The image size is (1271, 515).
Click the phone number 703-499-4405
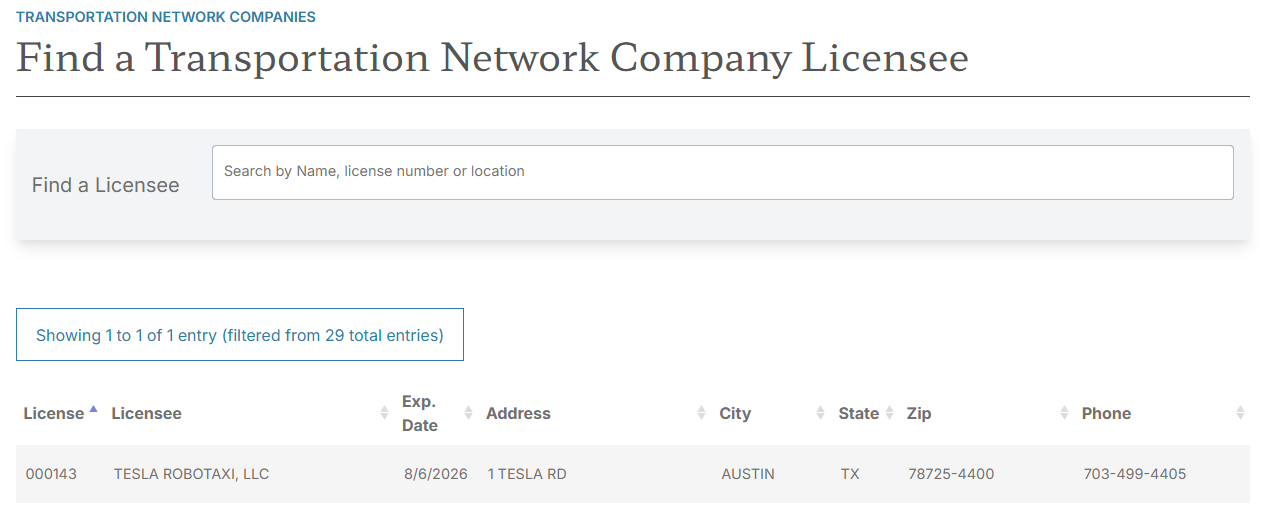coord(1134,474)
